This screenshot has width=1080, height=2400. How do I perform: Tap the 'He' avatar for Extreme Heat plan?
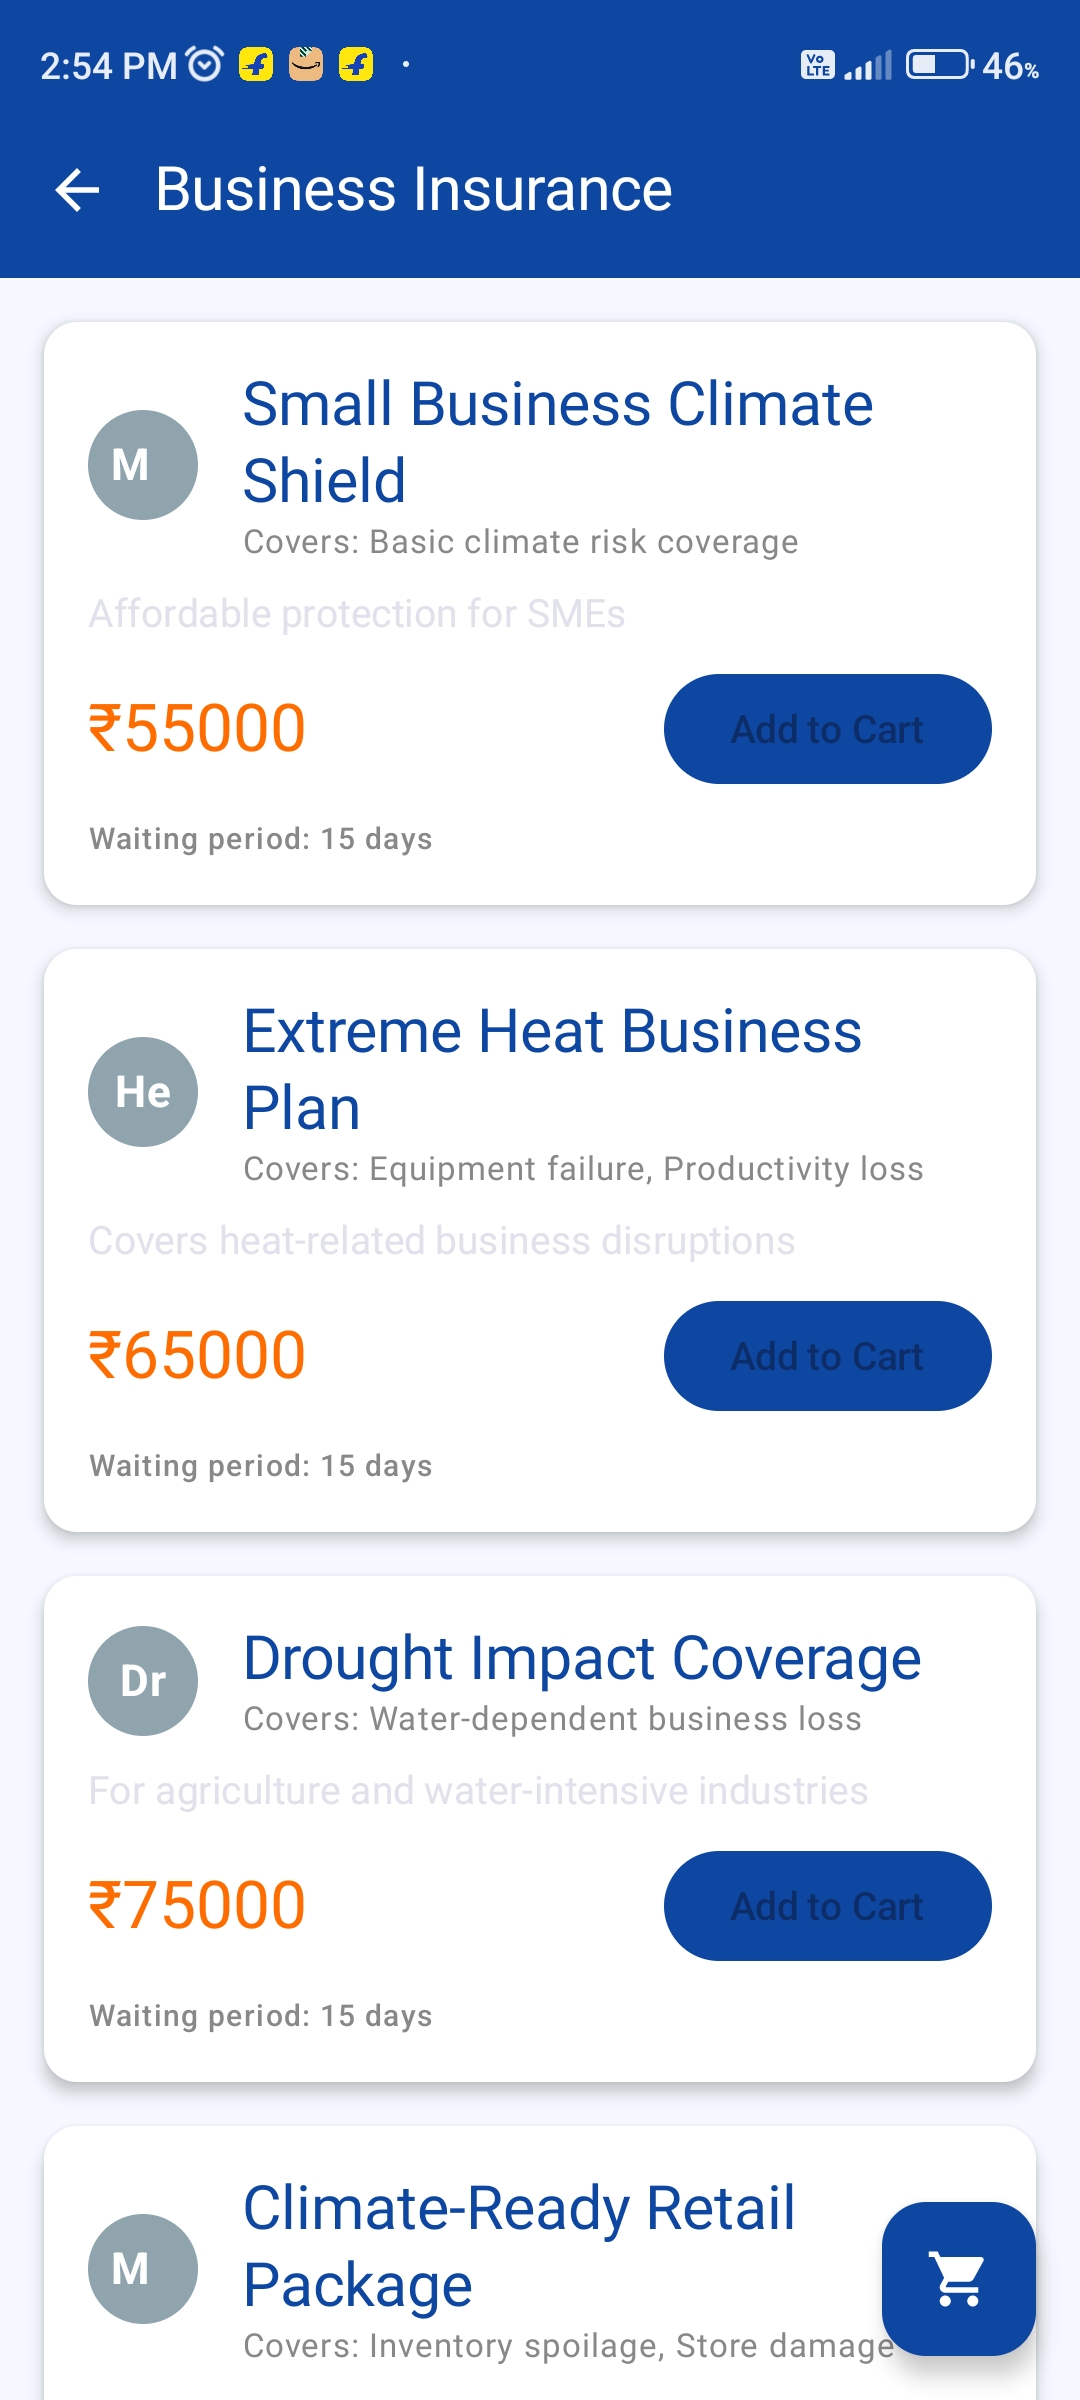pyautogui.click(x=143, y=1092)
